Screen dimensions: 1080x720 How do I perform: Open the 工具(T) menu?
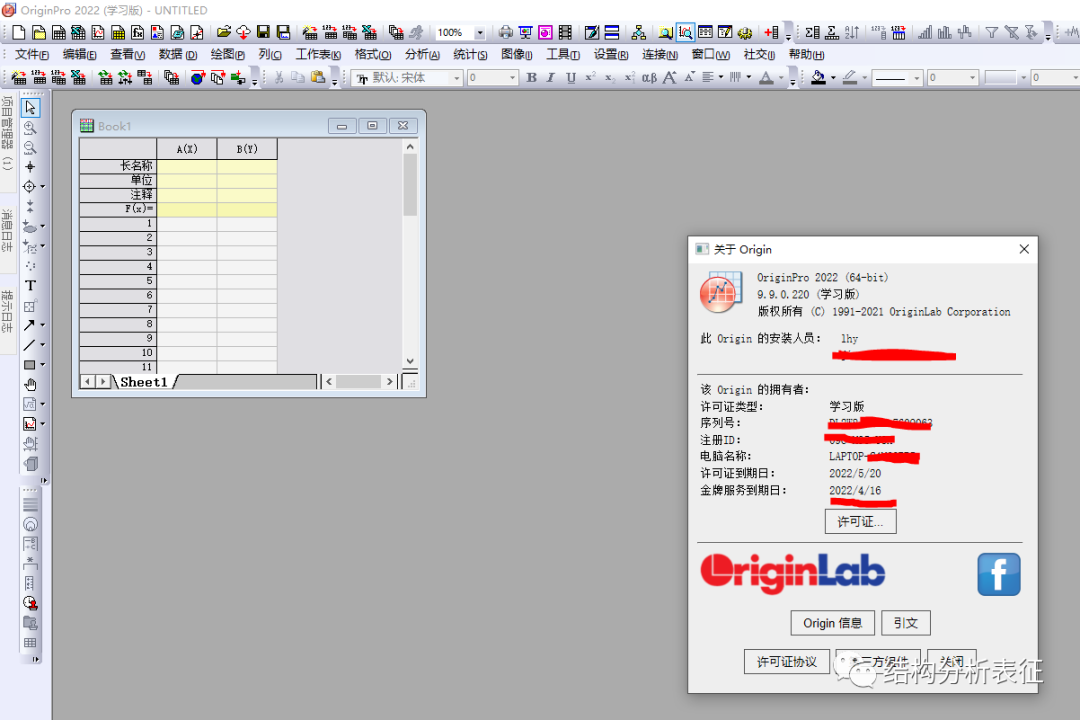(563, 54)
